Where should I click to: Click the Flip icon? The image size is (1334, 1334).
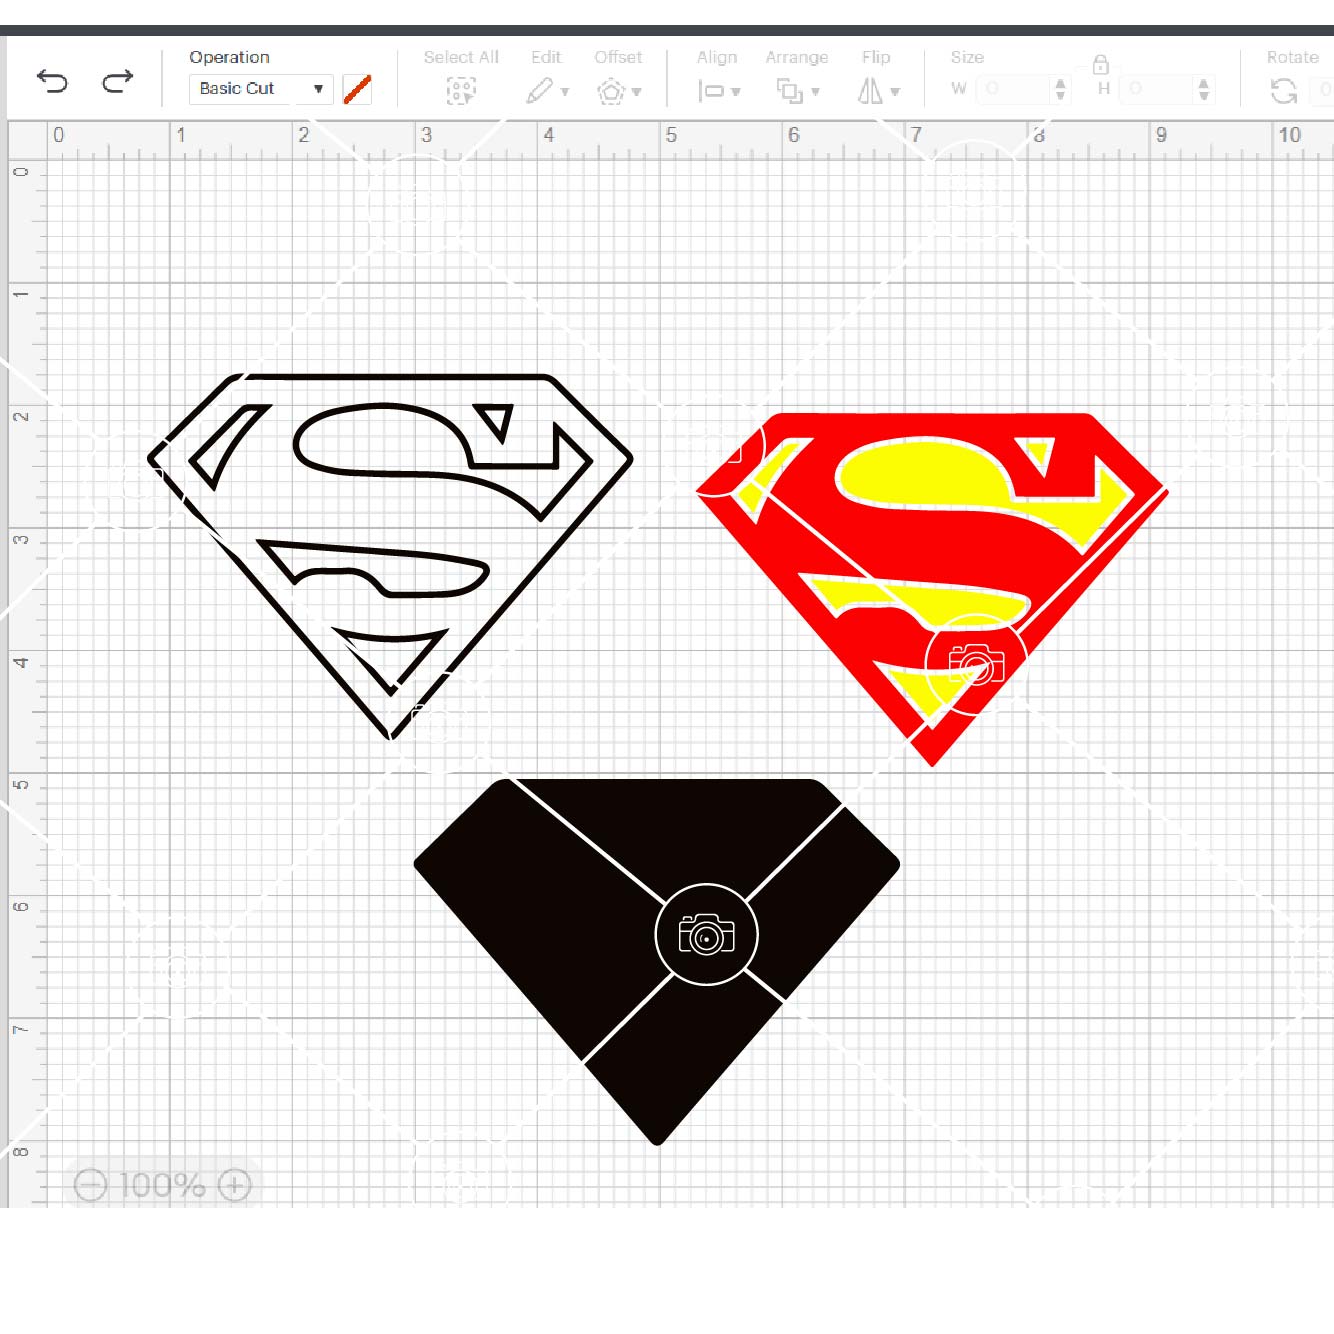[x=870, y=91]
